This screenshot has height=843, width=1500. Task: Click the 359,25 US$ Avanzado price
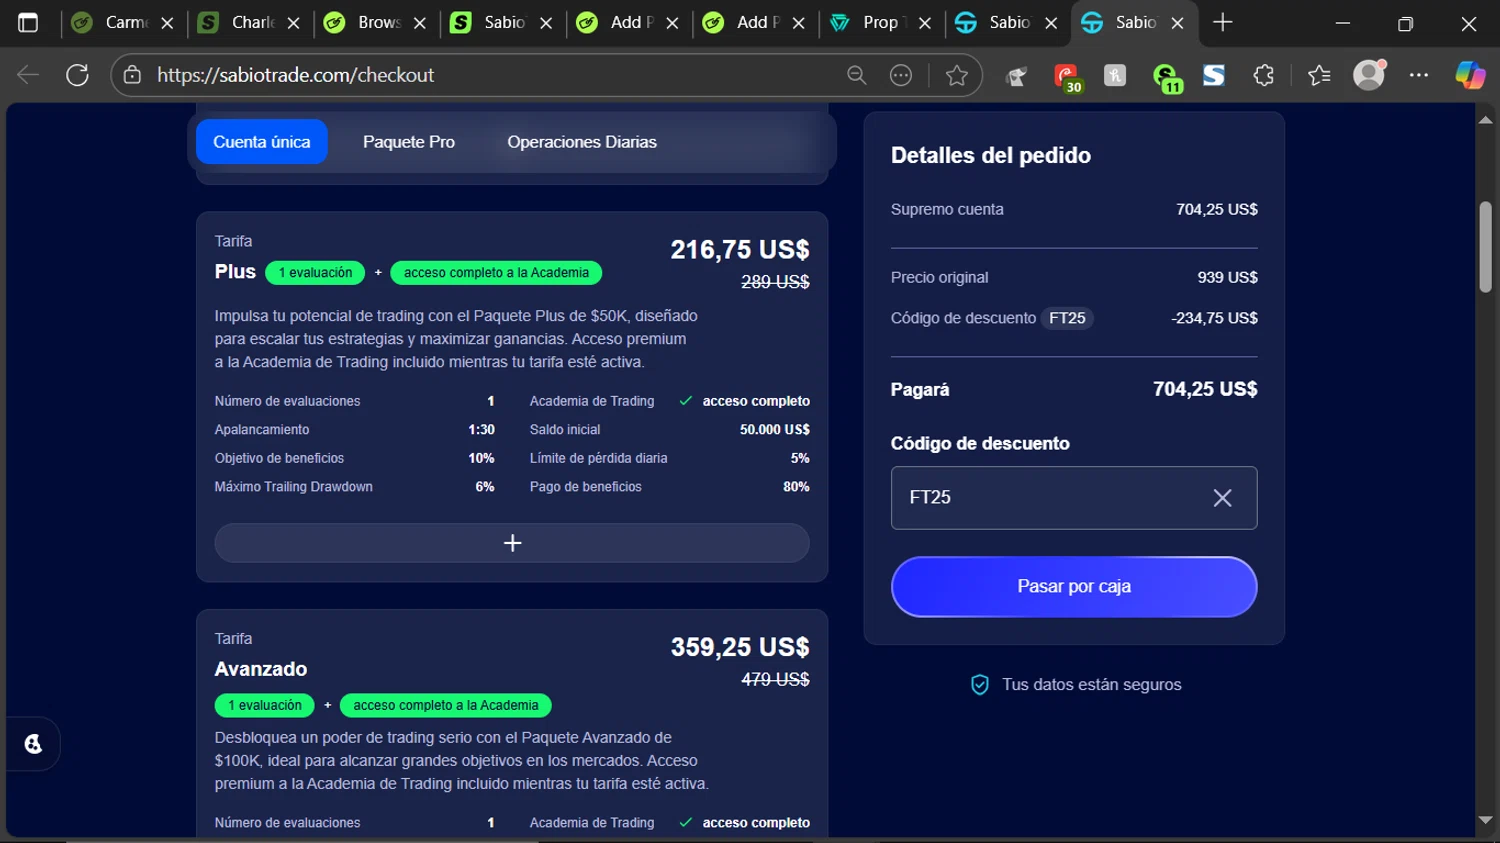(x=740, y=647)
